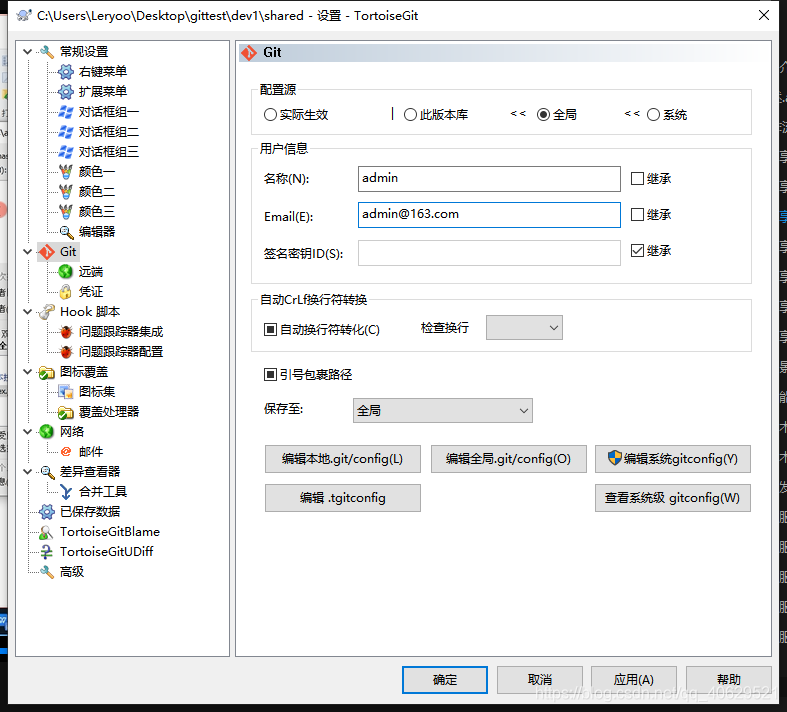Click the folder icon for 图标覆盖
This screenshot has width=787, height=712.
(x=47, y=372)
